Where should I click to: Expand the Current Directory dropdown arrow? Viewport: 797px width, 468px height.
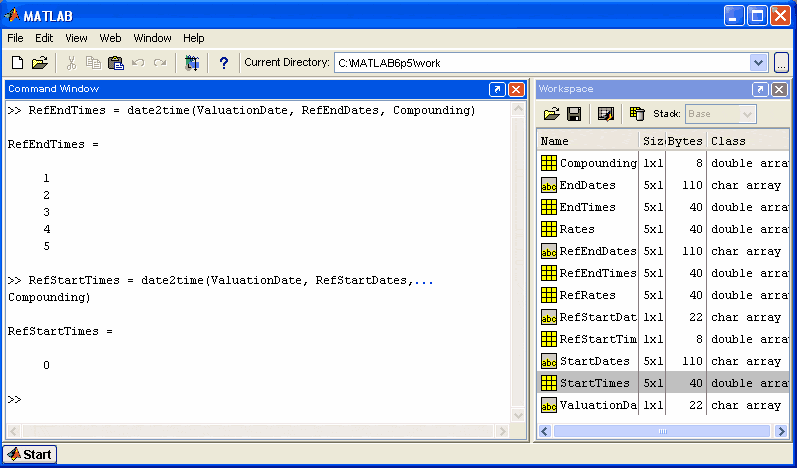[x=758, y=63]
